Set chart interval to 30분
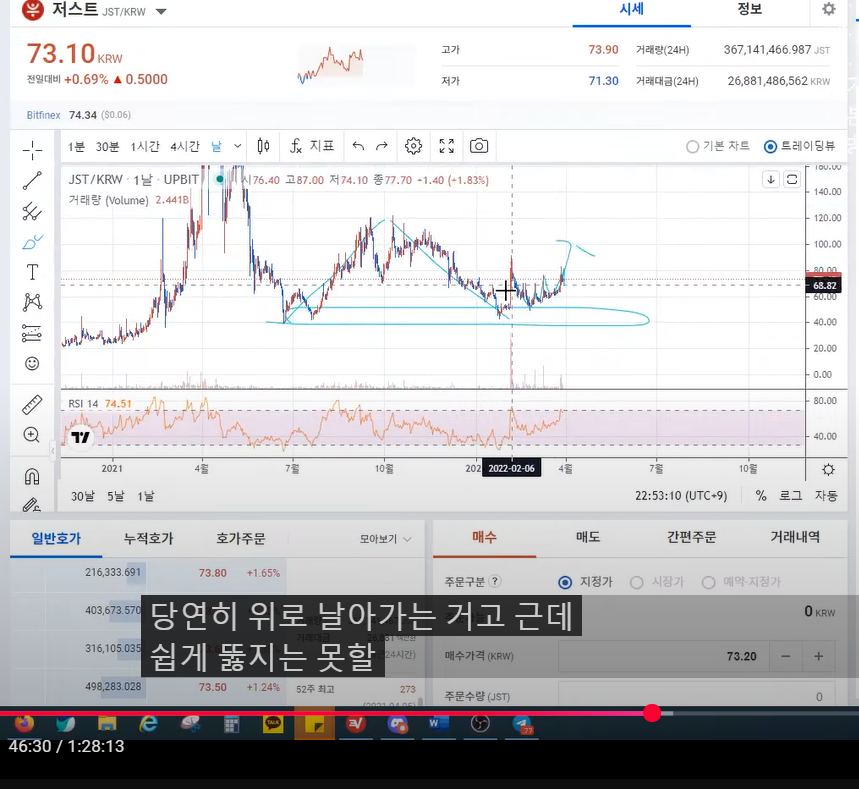Image resolution: width=859 pixels, height=789 pixels. point(107,147)
